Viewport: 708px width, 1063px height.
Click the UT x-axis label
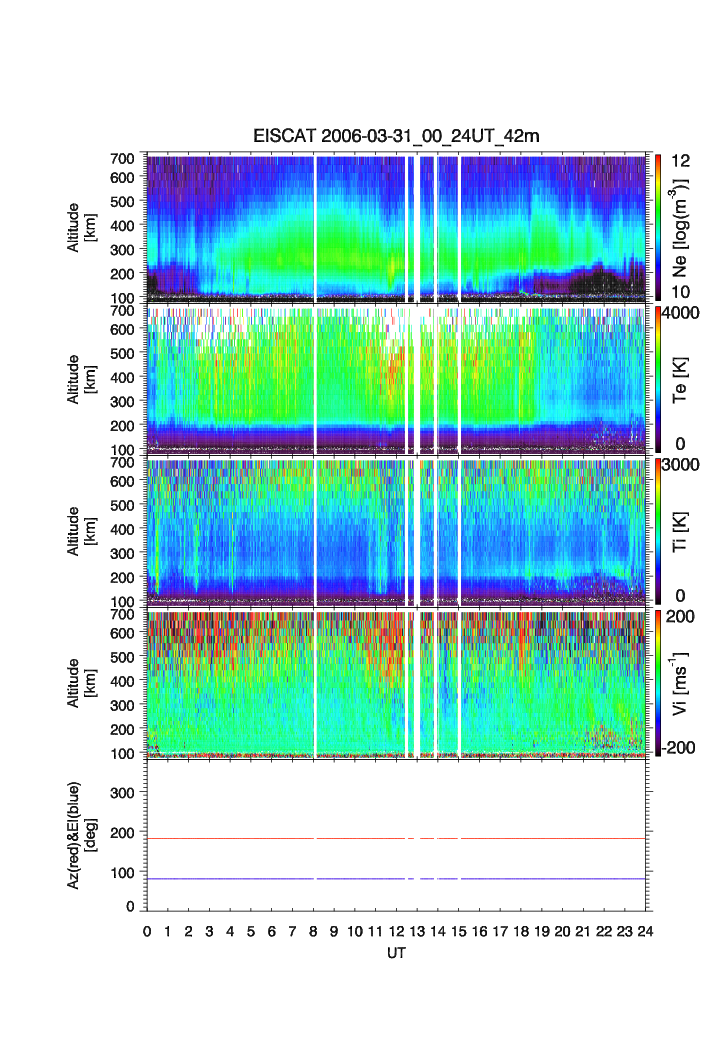tap(397, 953)
